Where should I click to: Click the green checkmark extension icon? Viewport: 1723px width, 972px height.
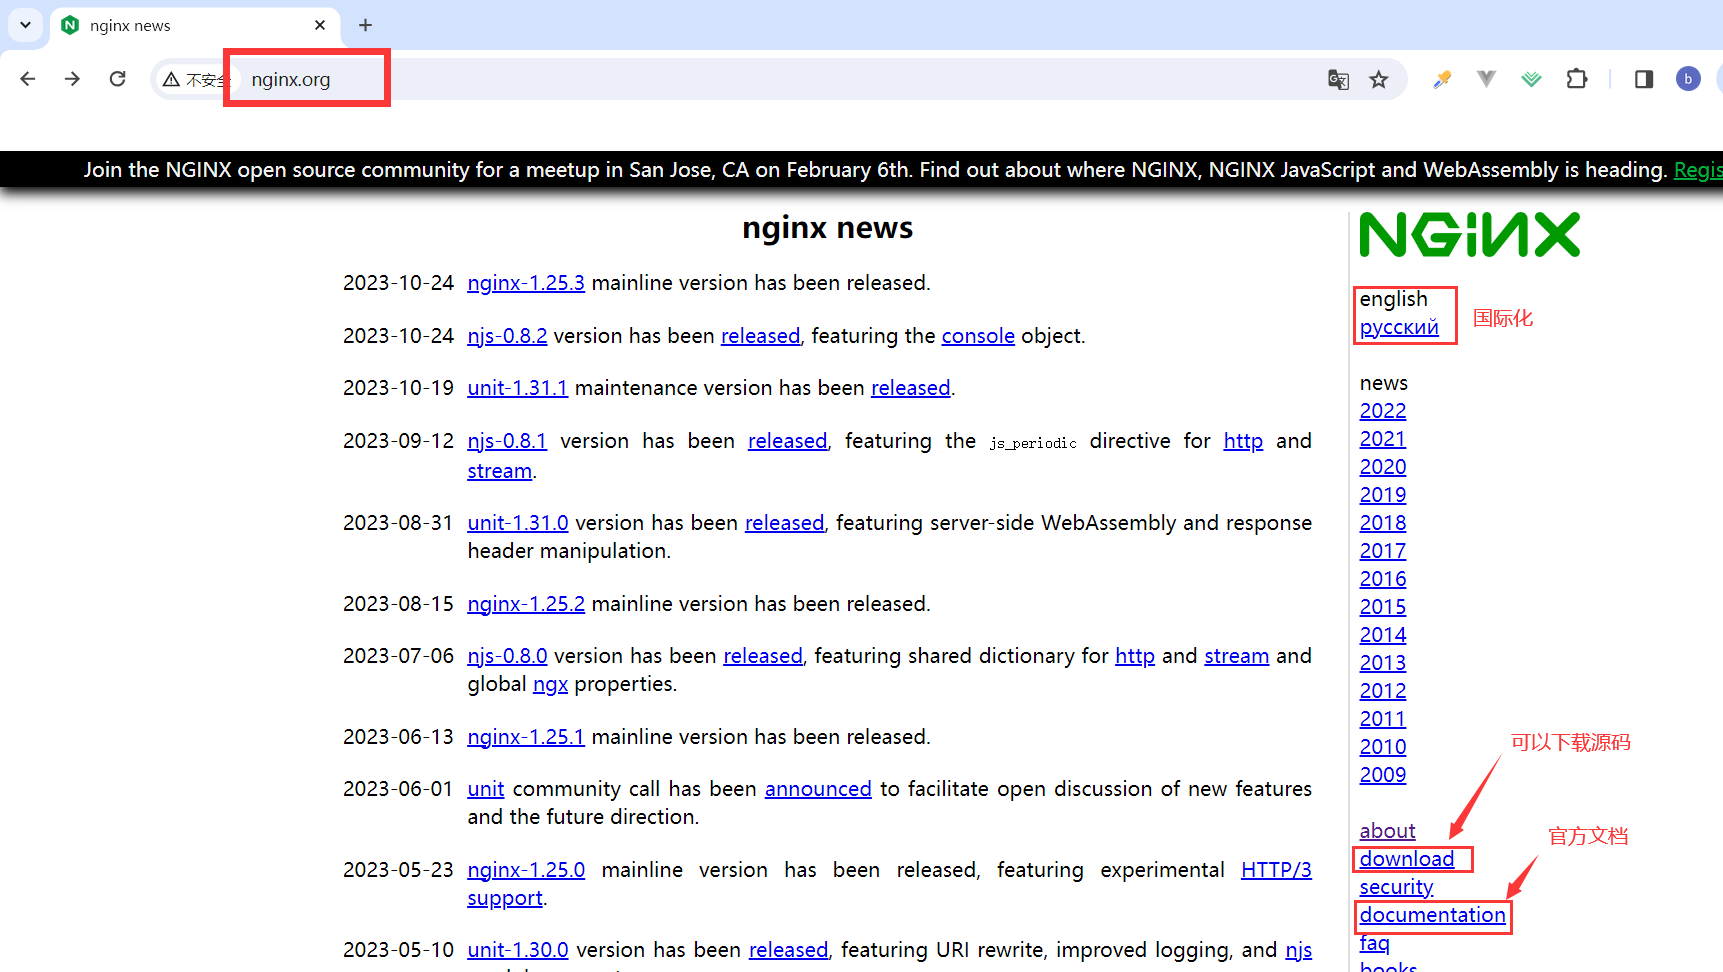[1531, 79]
